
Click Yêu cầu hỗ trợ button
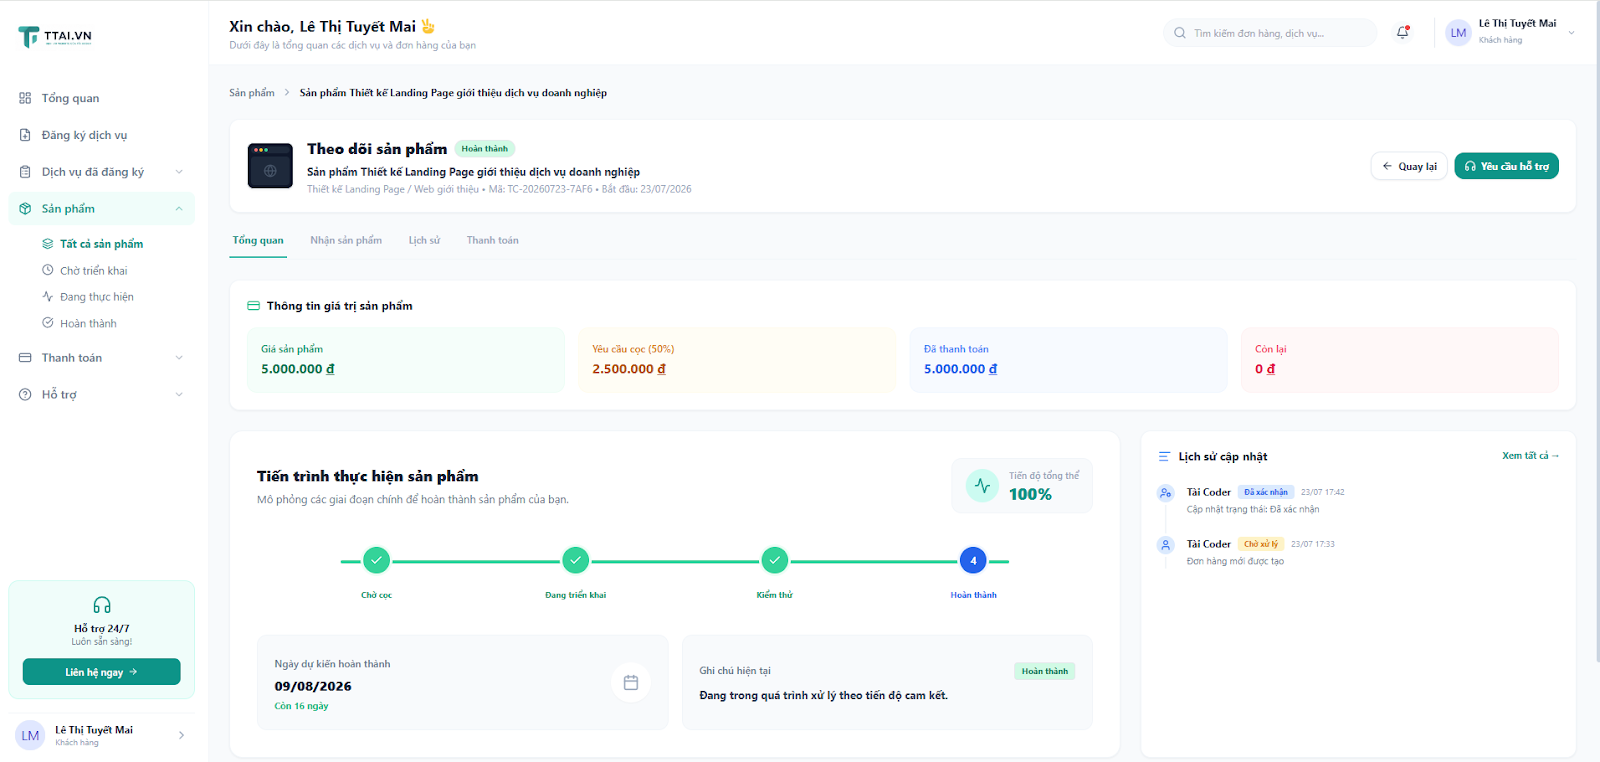pos(1506,166)
